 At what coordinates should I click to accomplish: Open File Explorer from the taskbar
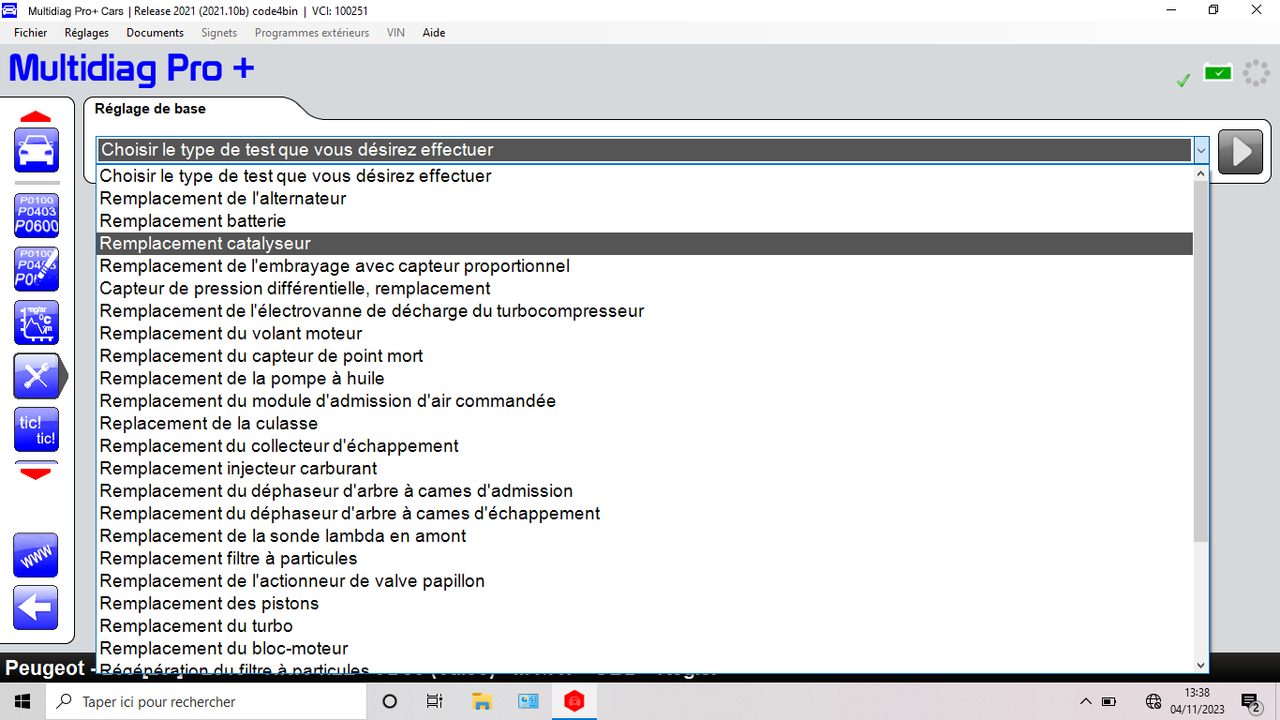[x=481, y=701]
